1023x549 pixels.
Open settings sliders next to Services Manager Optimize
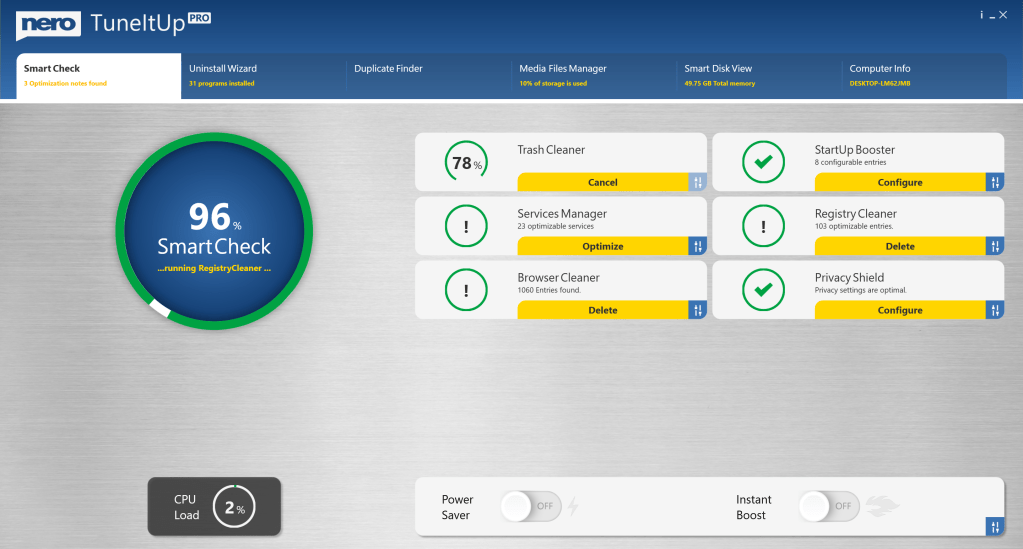pos(698,246)
